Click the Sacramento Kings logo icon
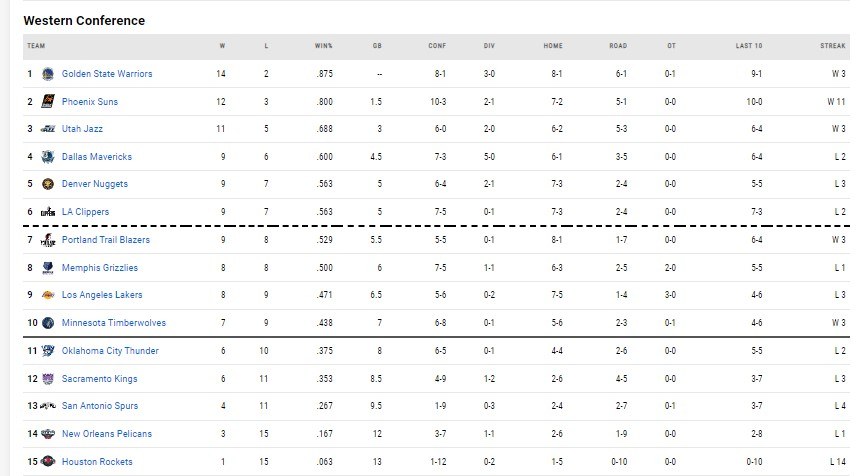 coord(48,379)
